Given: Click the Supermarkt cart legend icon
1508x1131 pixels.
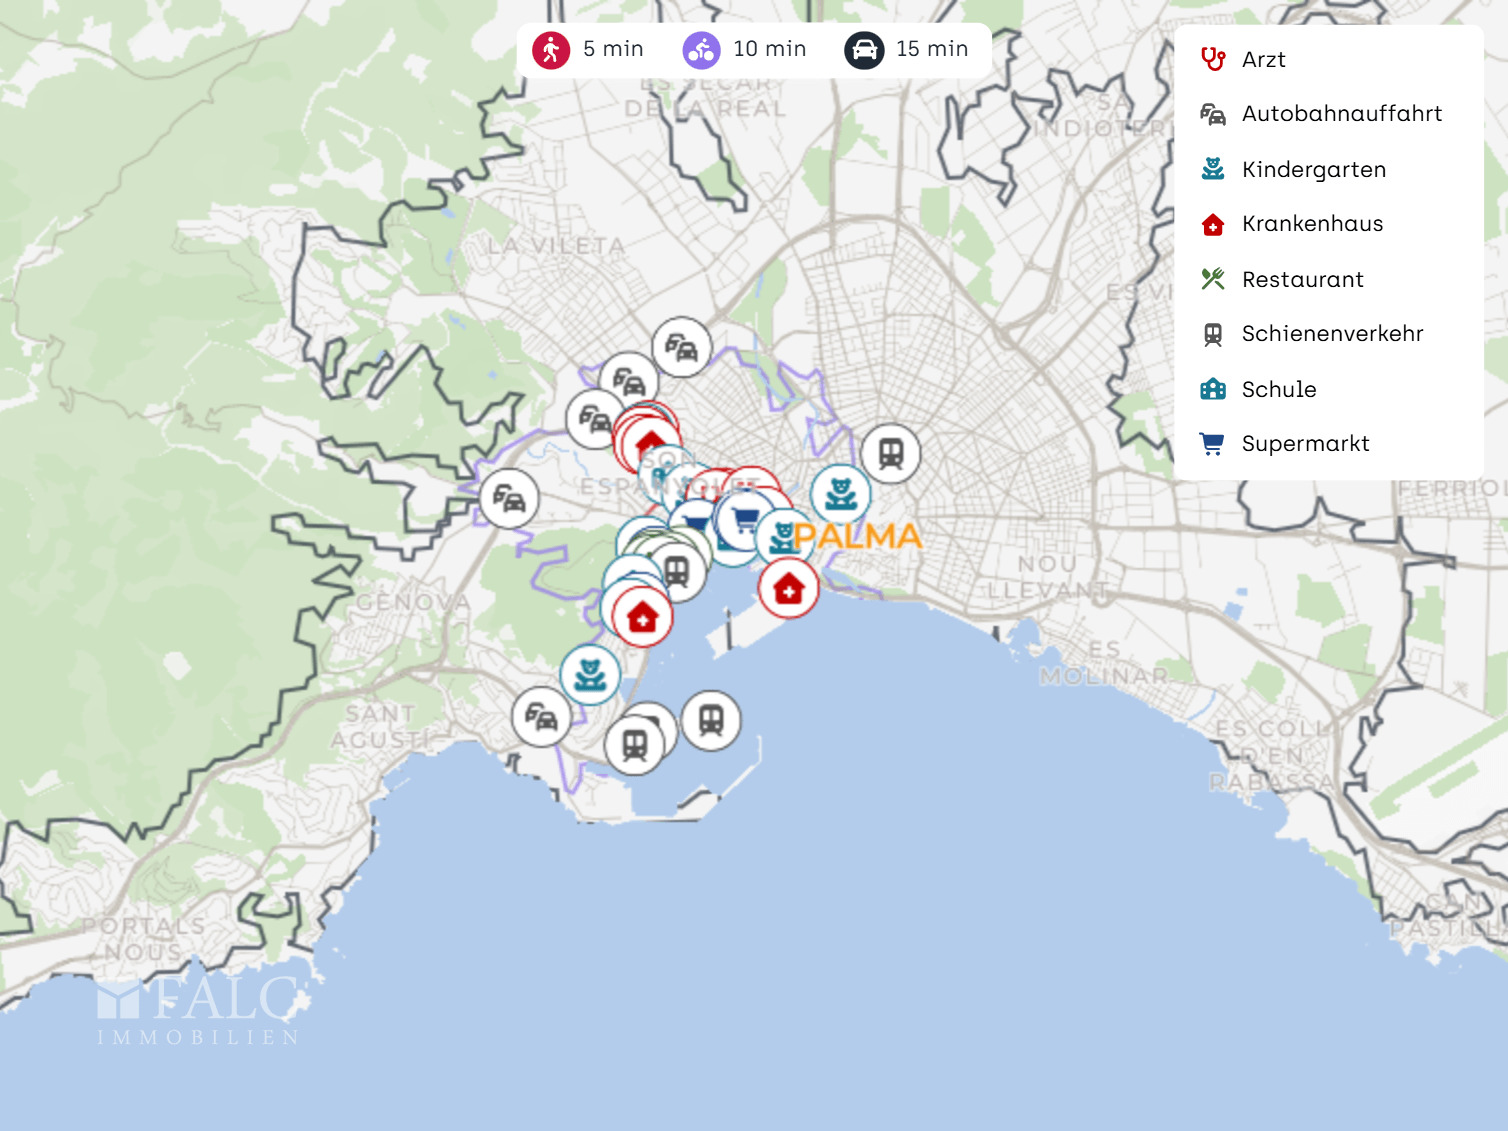Looking at the screenshot, I should pyautogui.click(x=1213, y=444).
